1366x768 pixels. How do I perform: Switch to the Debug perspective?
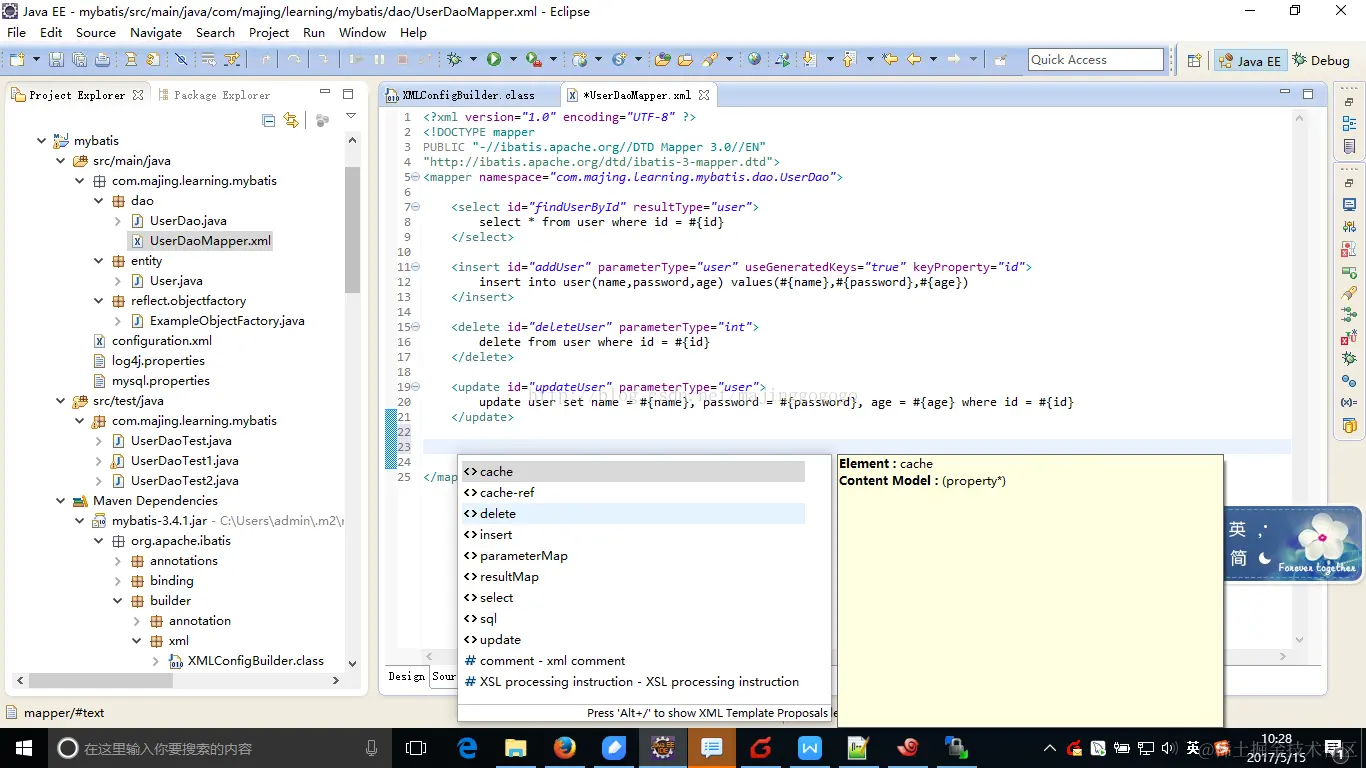[1321, 60]
